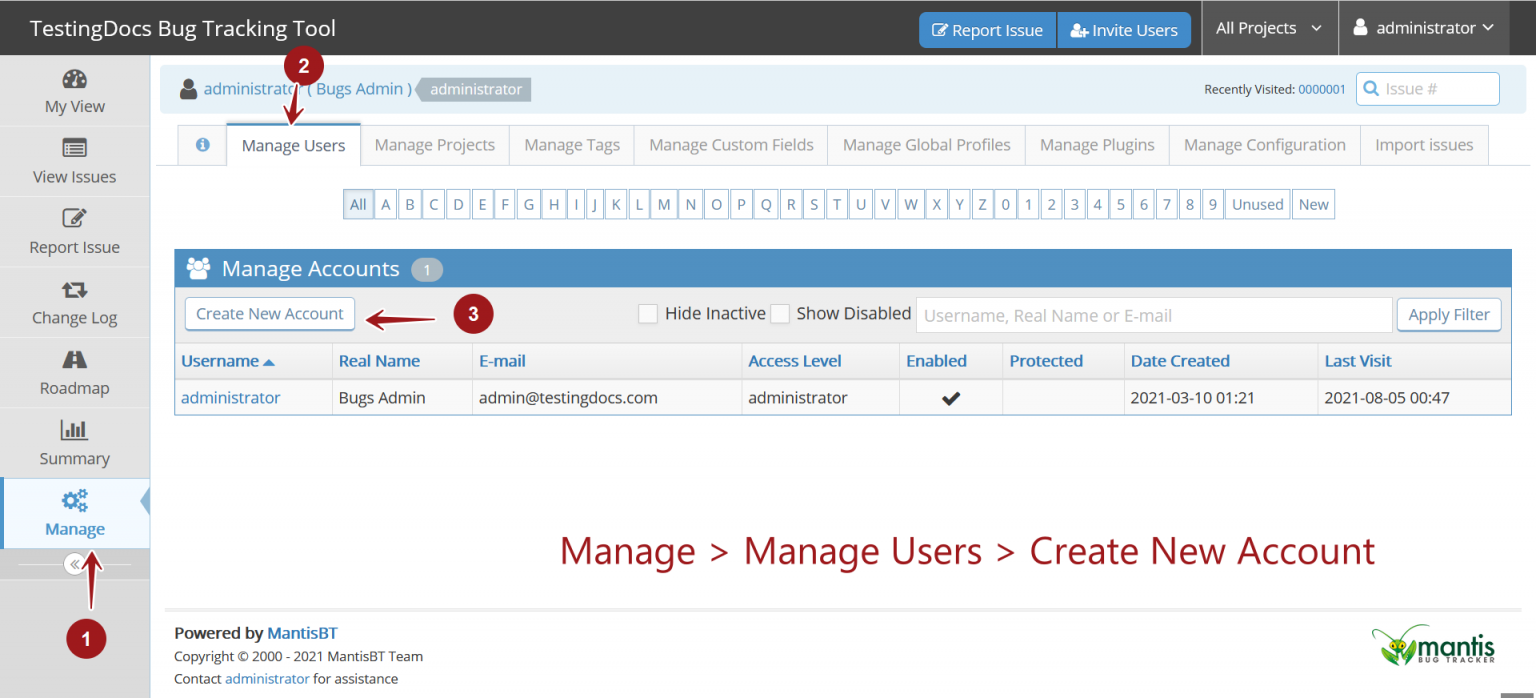Open the Roadmap sidebar icon
The image size is (1536, 698).
pyautogui.click(x=75, y=360)
